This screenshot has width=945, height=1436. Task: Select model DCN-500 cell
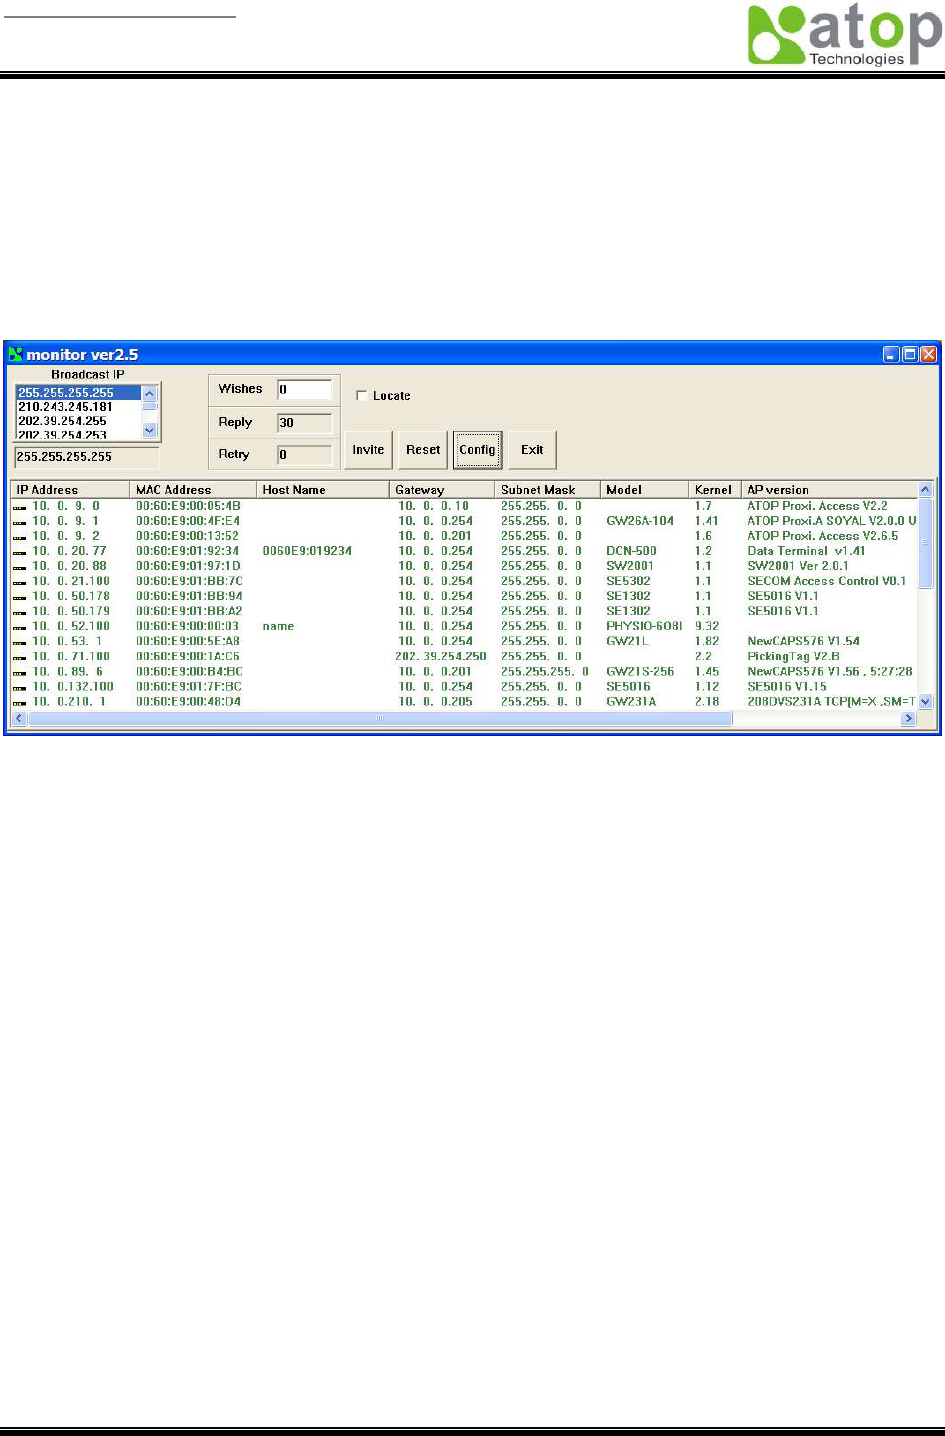631,551
